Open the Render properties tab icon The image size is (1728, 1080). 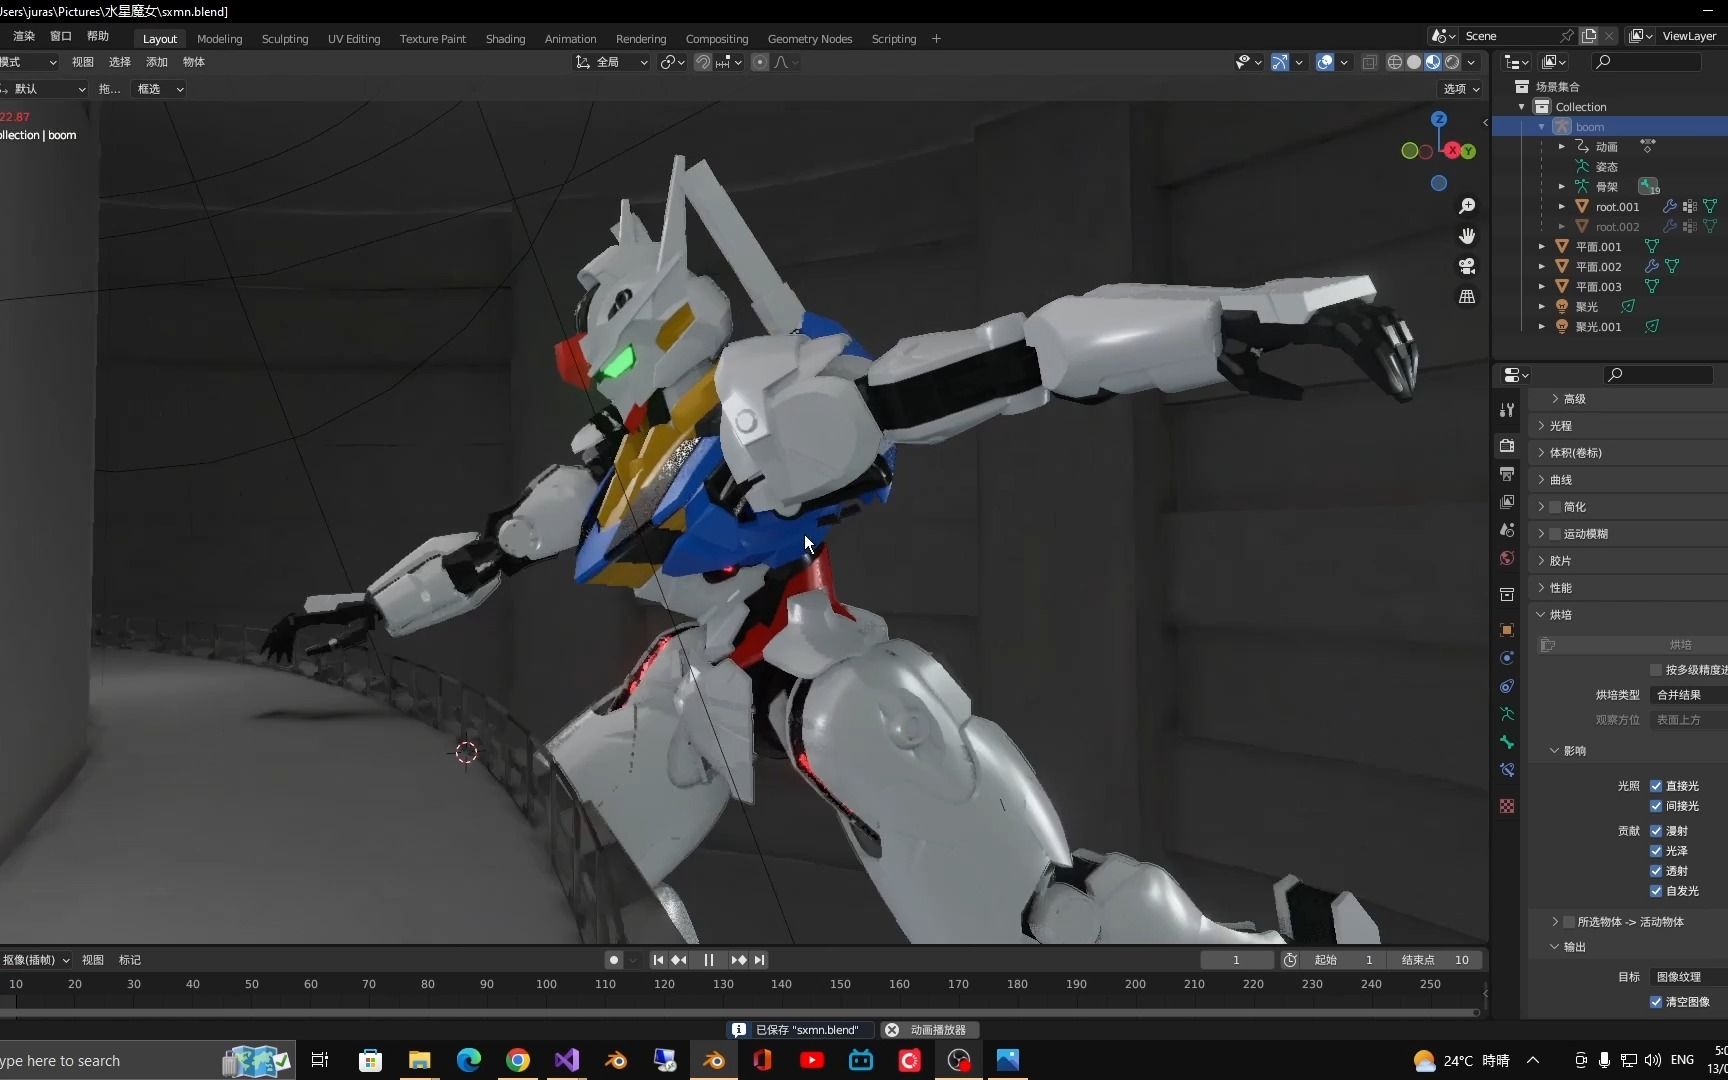tap(1507, 445)
